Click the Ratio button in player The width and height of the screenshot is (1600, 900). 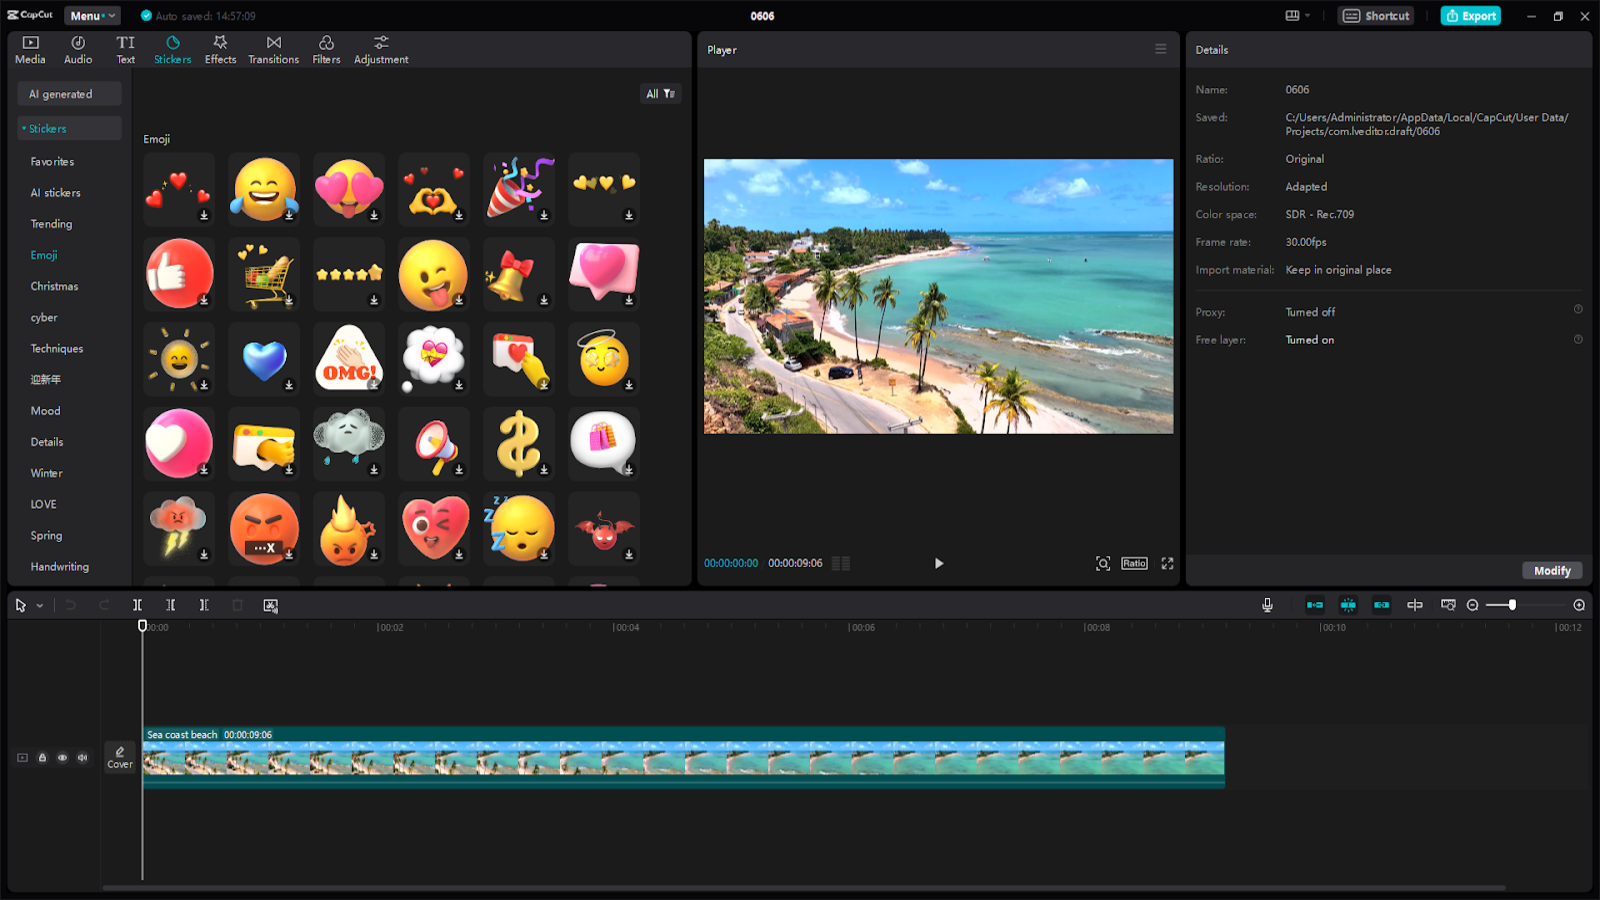(1134, 563)
